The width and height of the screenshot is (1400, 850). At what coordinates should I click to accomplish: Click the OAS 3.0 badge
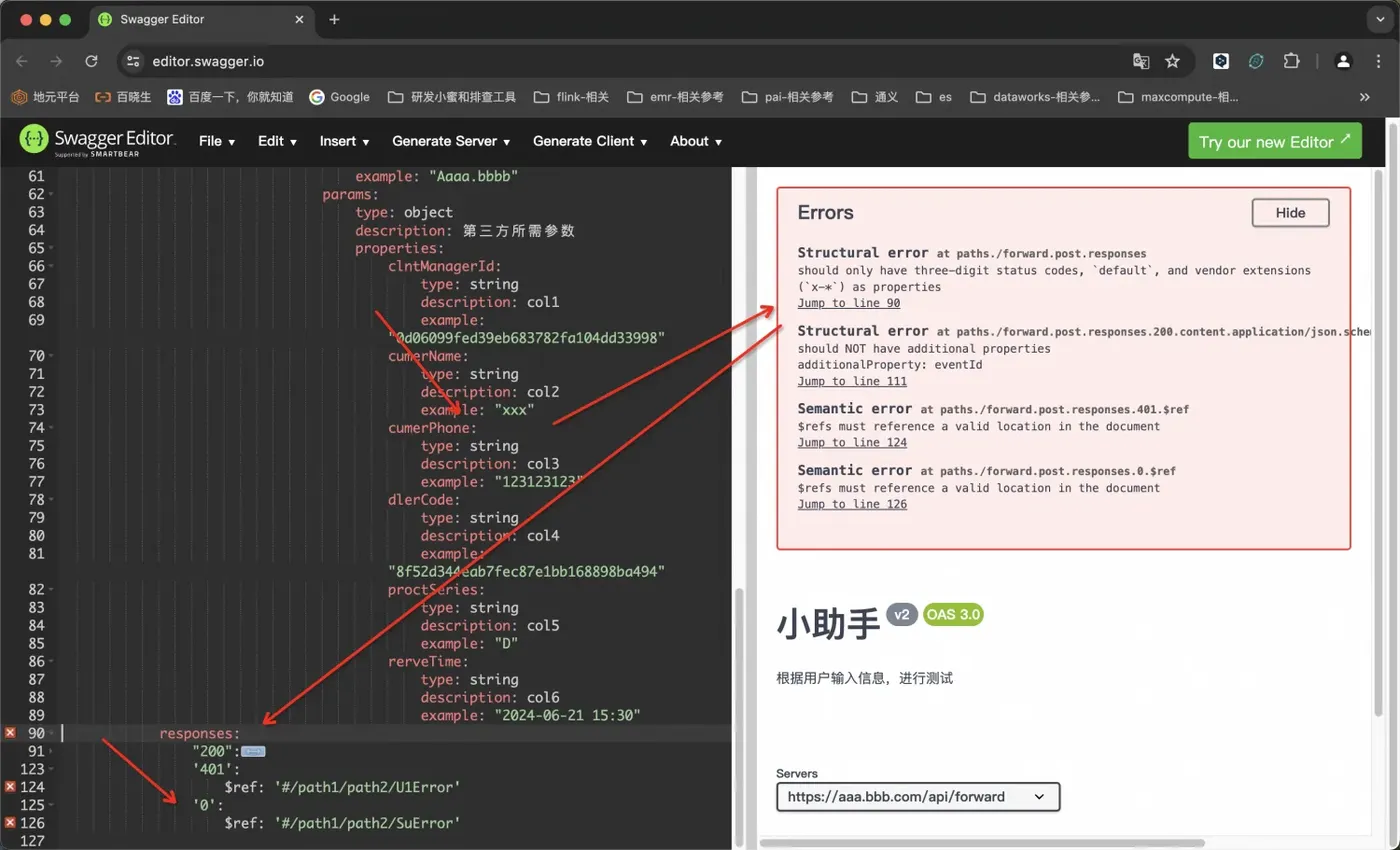pos(953,614)
